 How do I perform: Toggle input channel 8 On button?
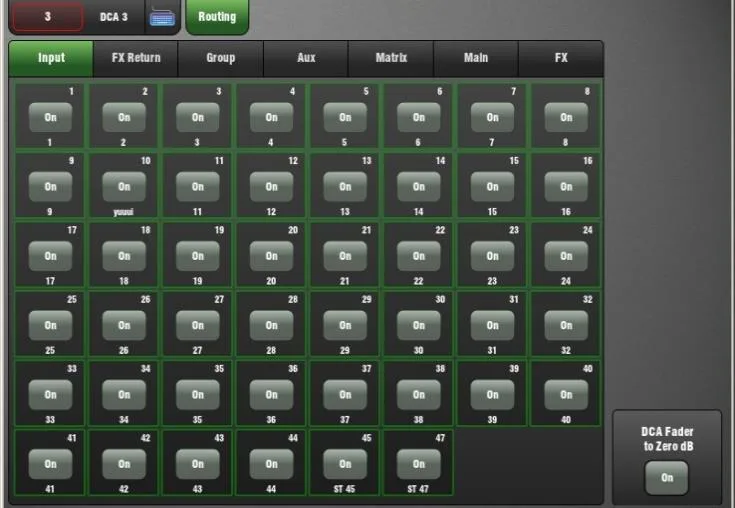point(566,117)
